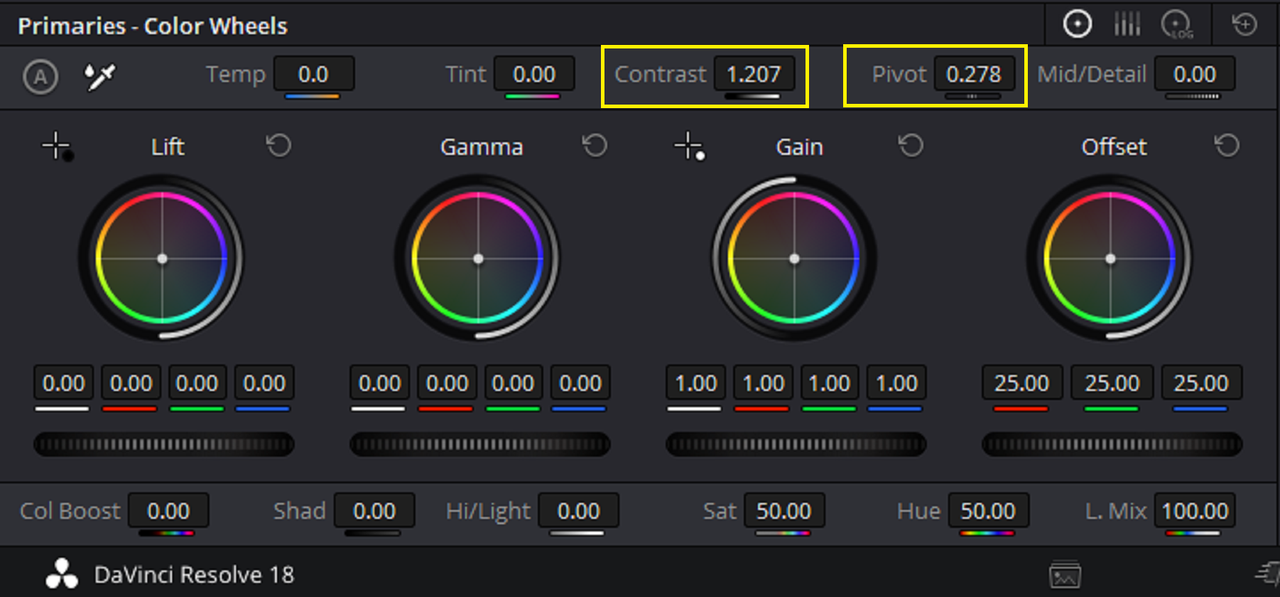This screenshot has width=1280, height=597.
Task: Select the white balance eyedropper
Action: coord(99,76)
